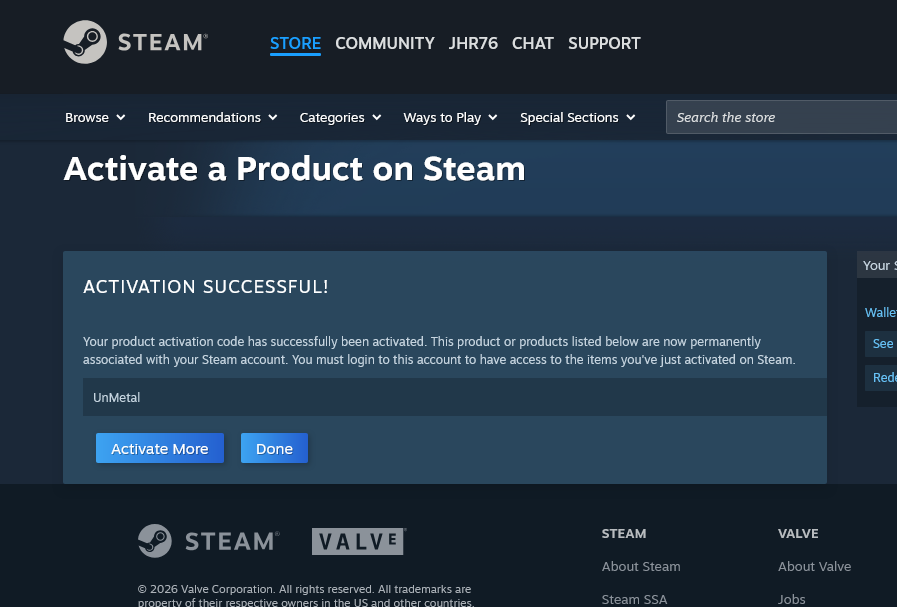Click the VALVE footer column heading
897x607 pixels.
point(797,533)
